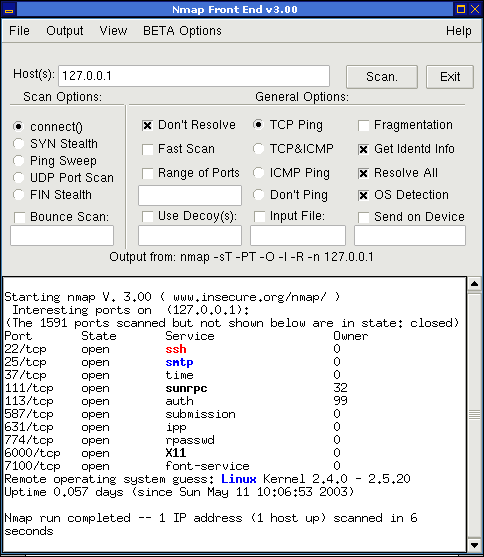Click owner value 99 for auth

click(340, 401)
